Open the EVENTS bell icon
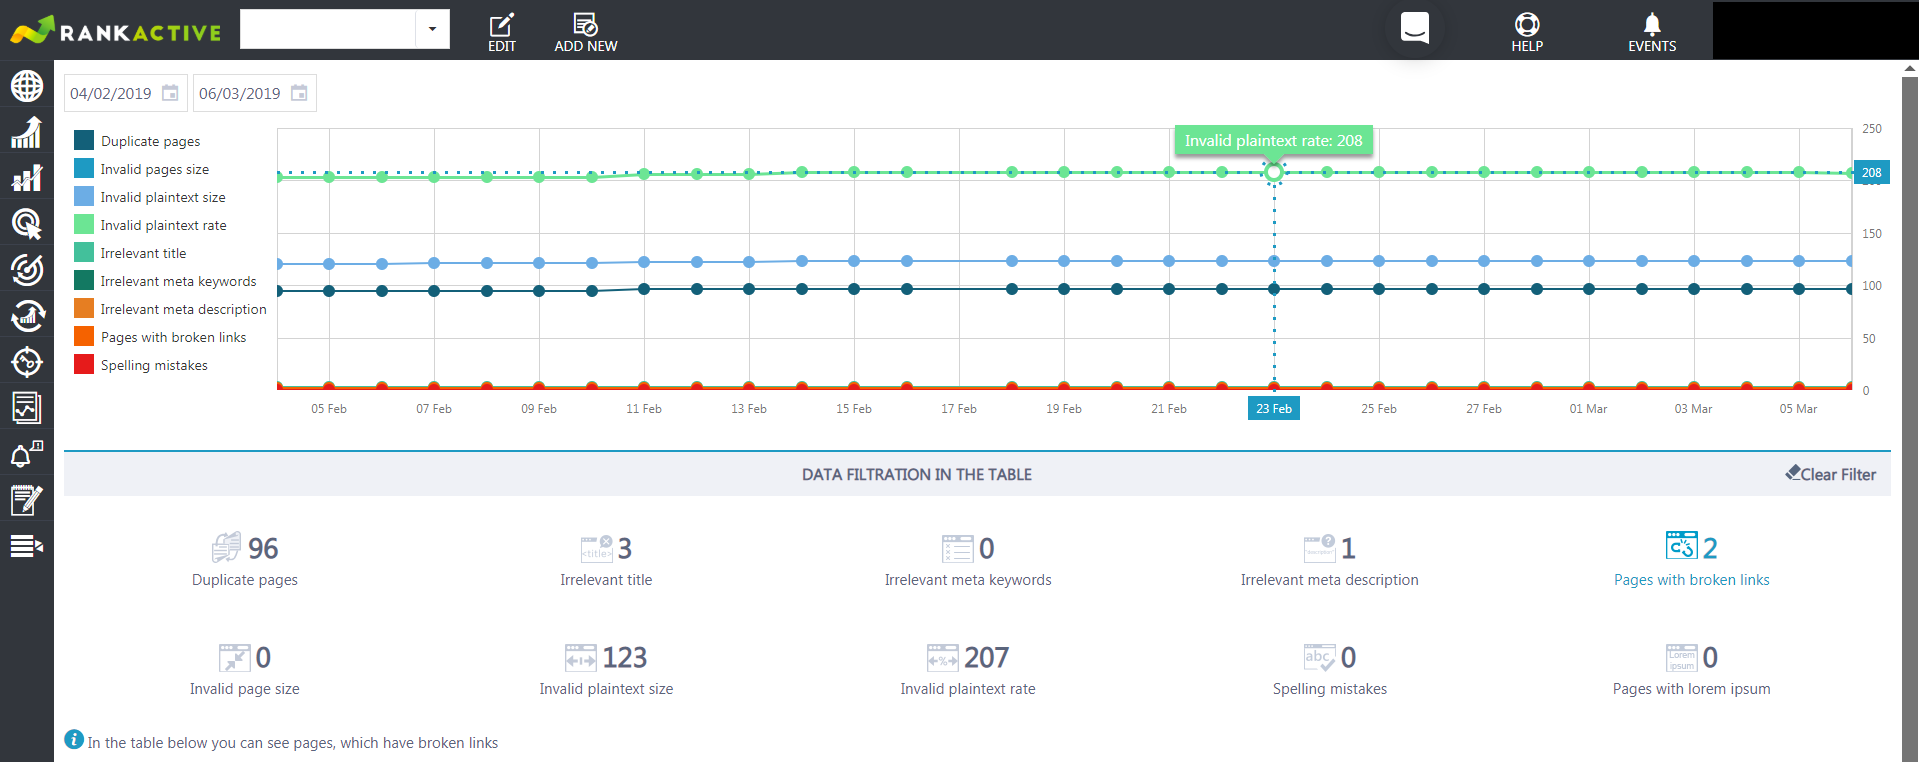 1652,32
